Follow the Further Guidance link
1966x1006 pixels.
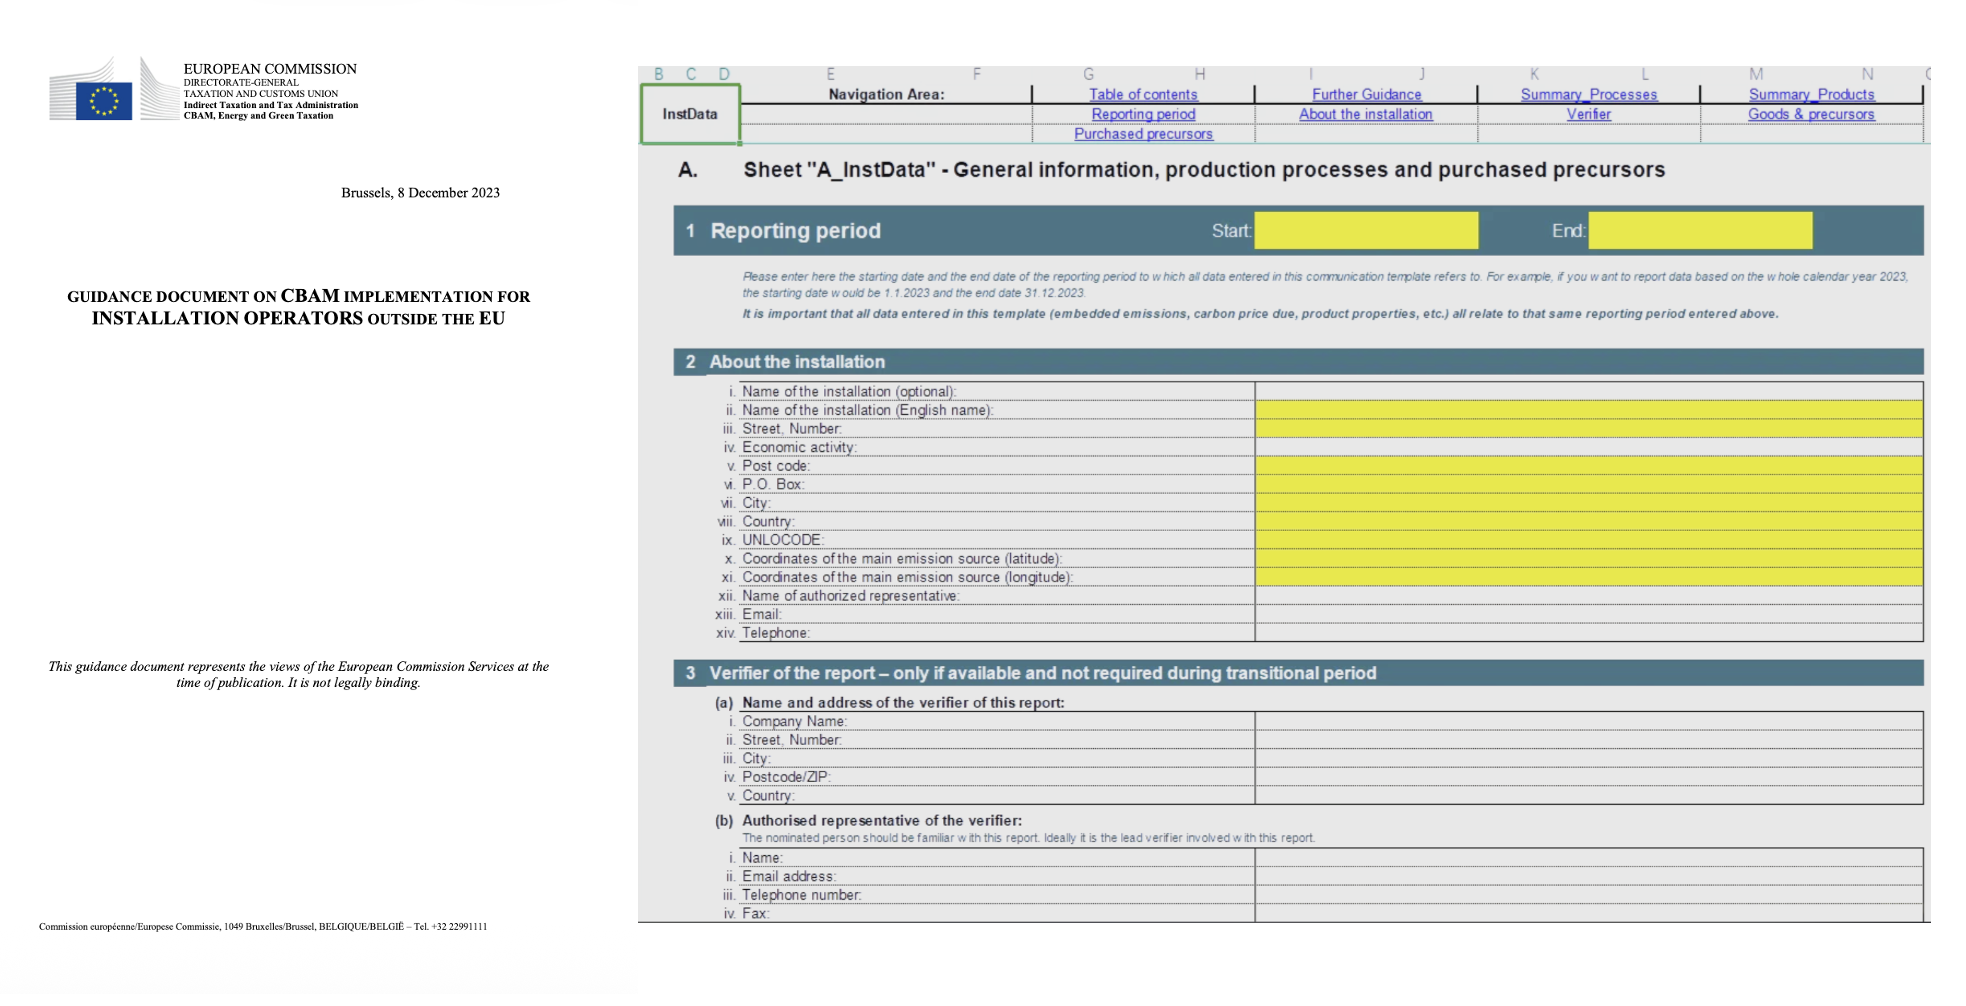(1366, 95)
